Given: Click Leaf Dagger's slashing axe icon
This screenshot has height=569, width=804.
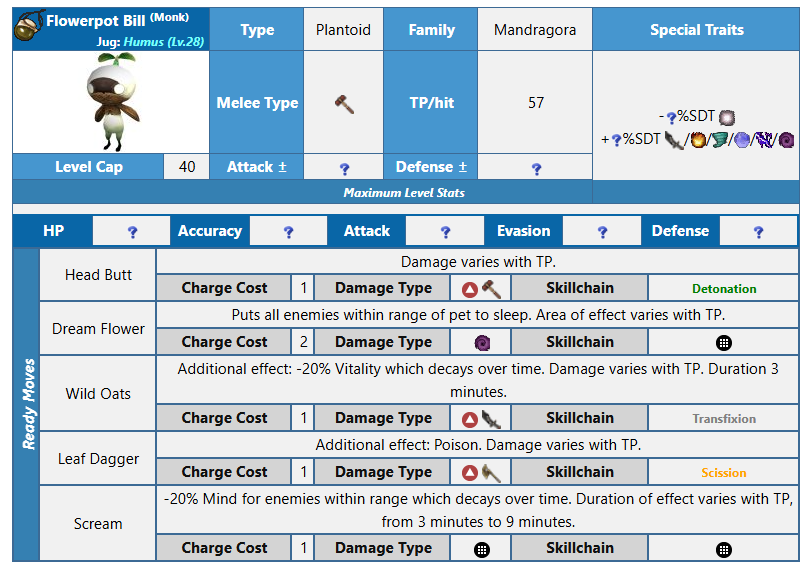Looking at the screenshot, I should click(491, 473).
